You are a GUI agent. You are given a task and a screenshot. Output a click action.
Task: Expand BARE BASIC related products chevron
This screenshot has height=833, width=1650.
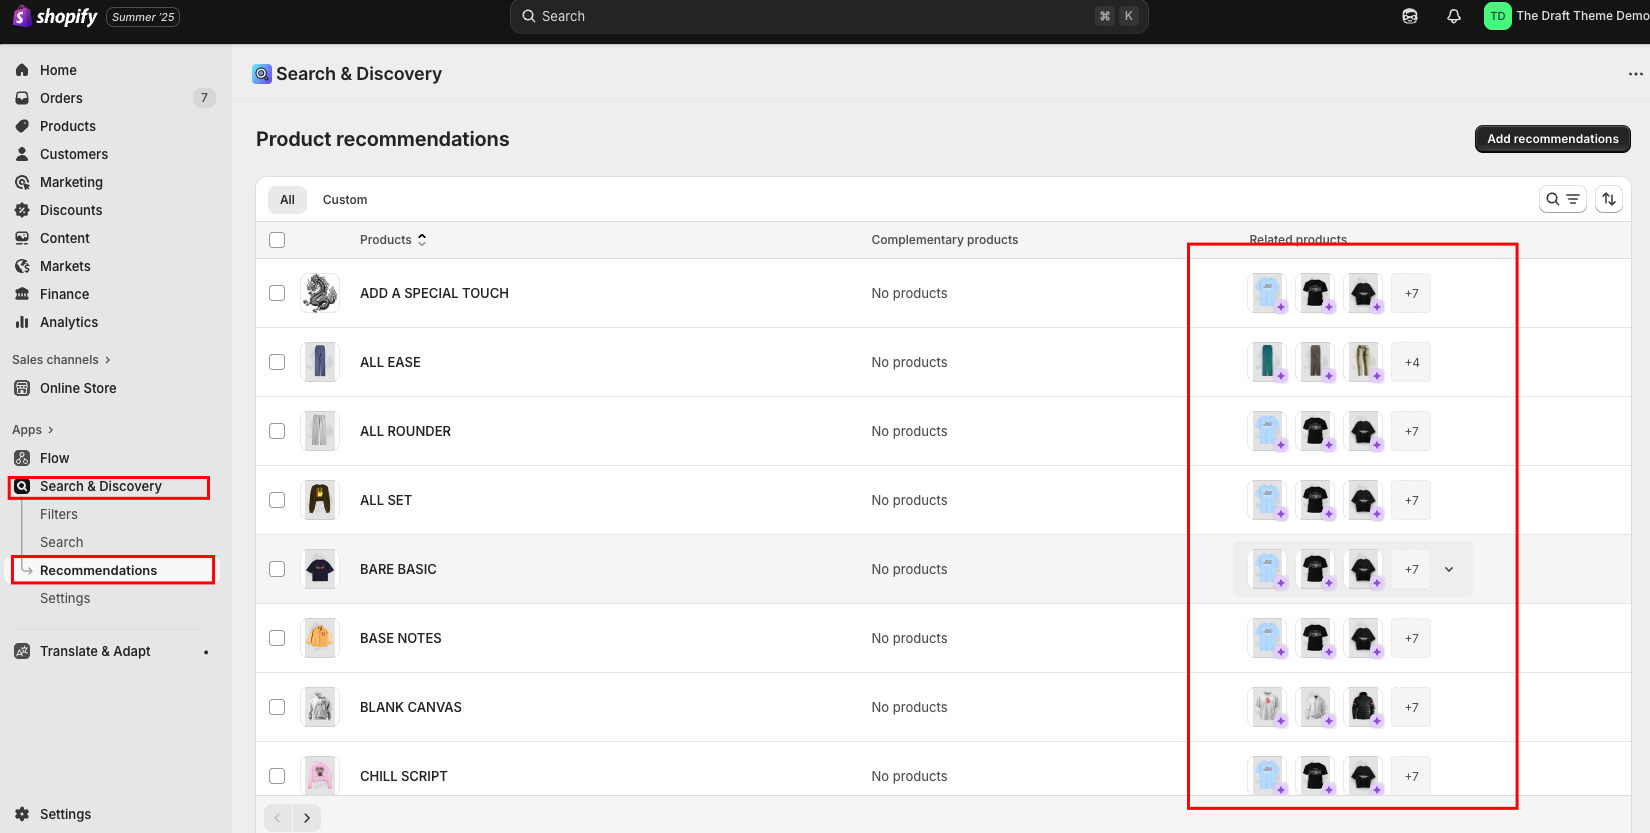(1449, 569)
